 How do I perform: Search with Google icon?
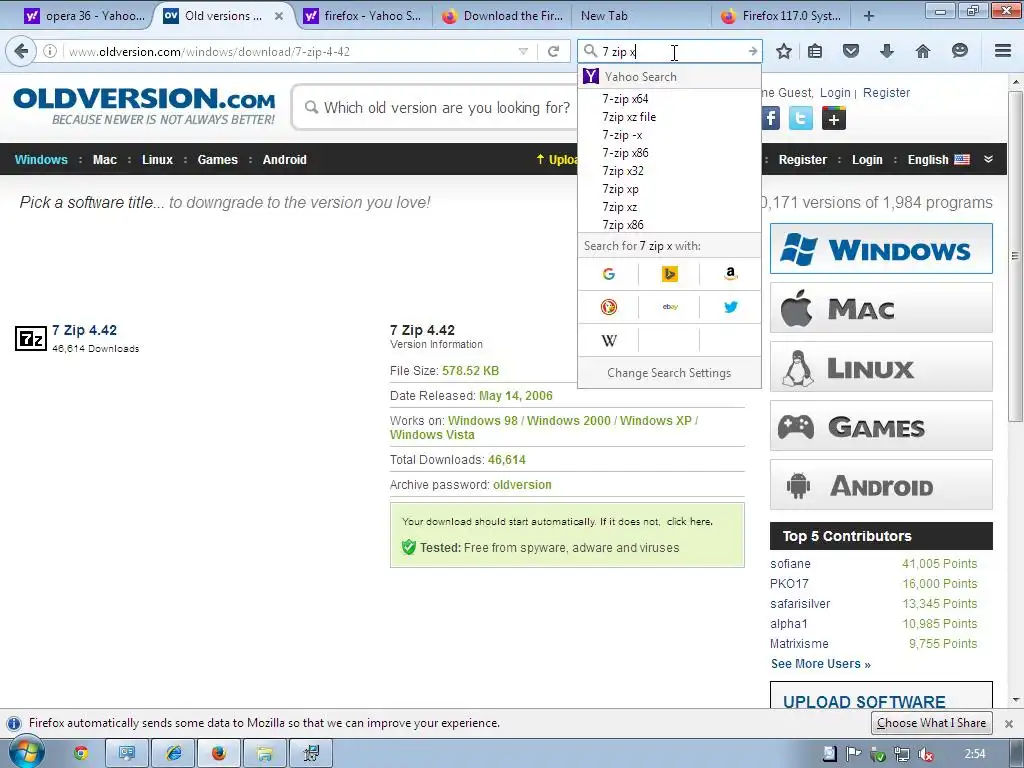coord(609,274)
